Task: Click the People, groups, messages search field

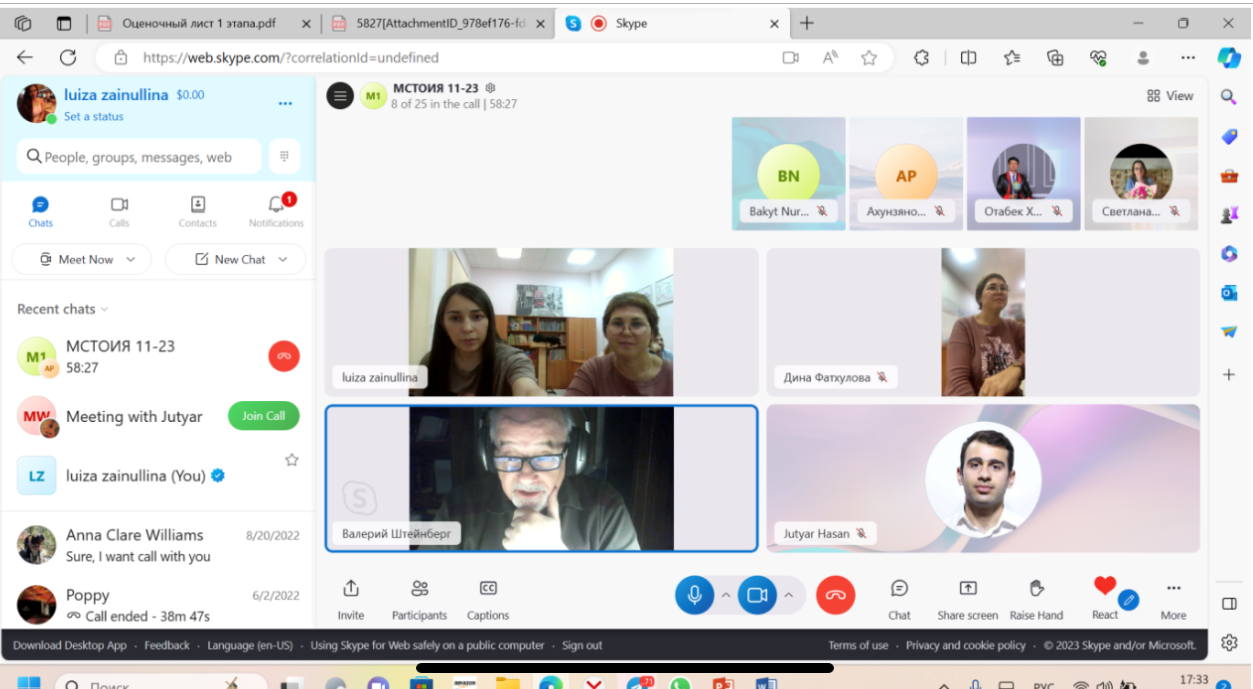Action: click(x=138, y=157)
